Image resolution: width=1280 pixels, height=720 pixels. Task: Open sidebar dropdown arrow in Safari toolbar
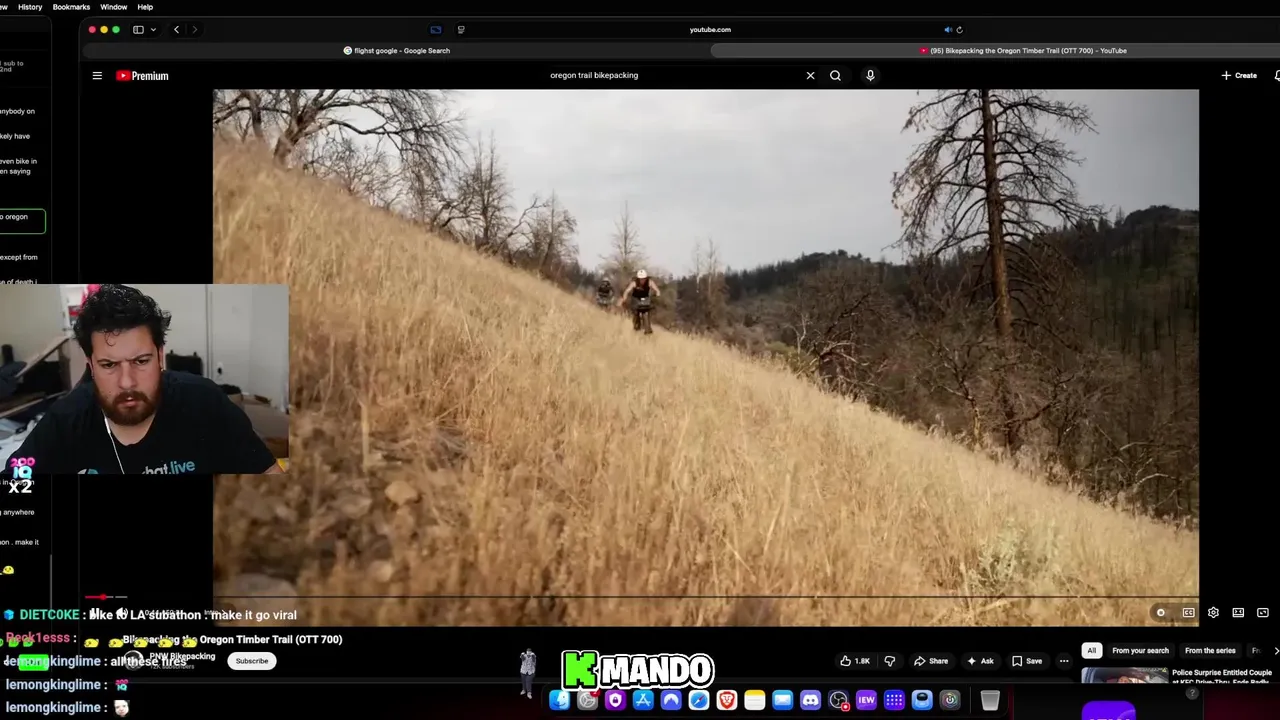pyautogui.click(x=153, y=30)
